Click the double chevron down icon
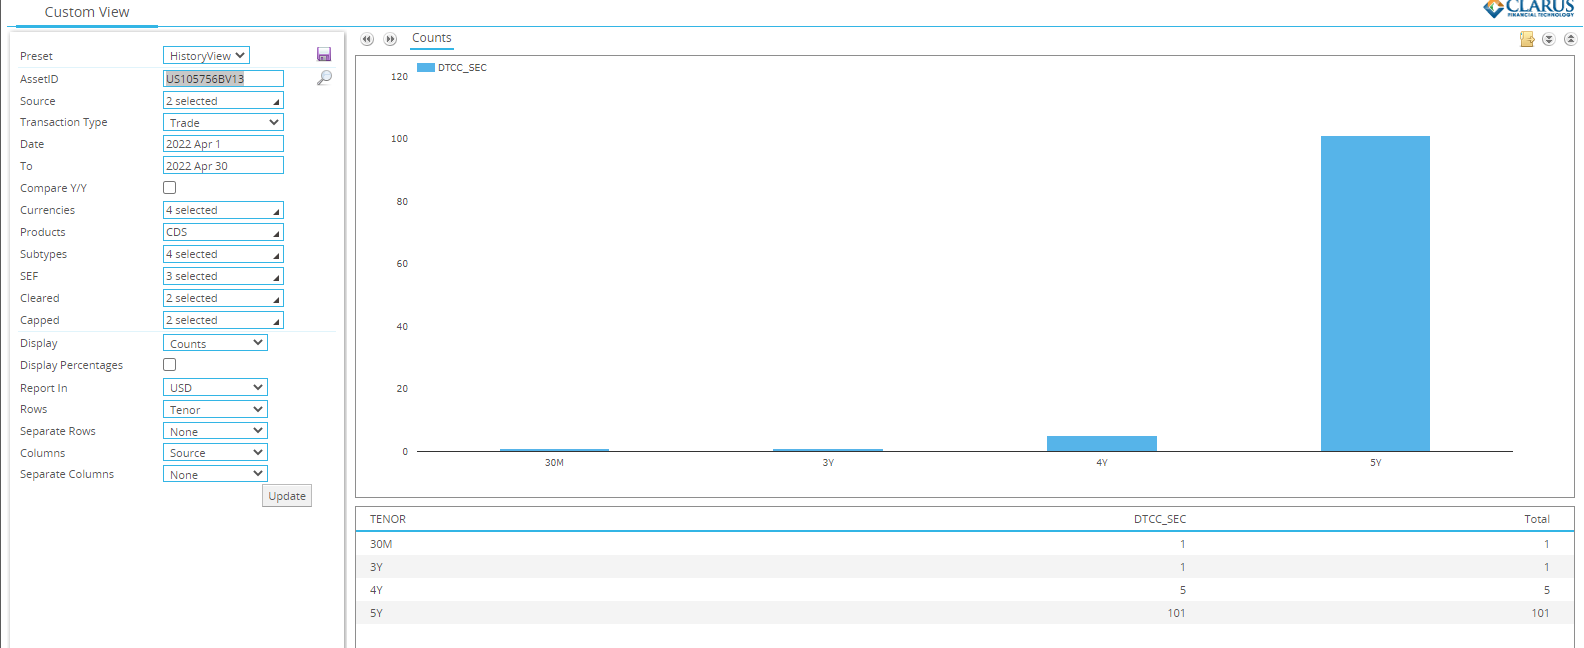 coord(1548,39)
